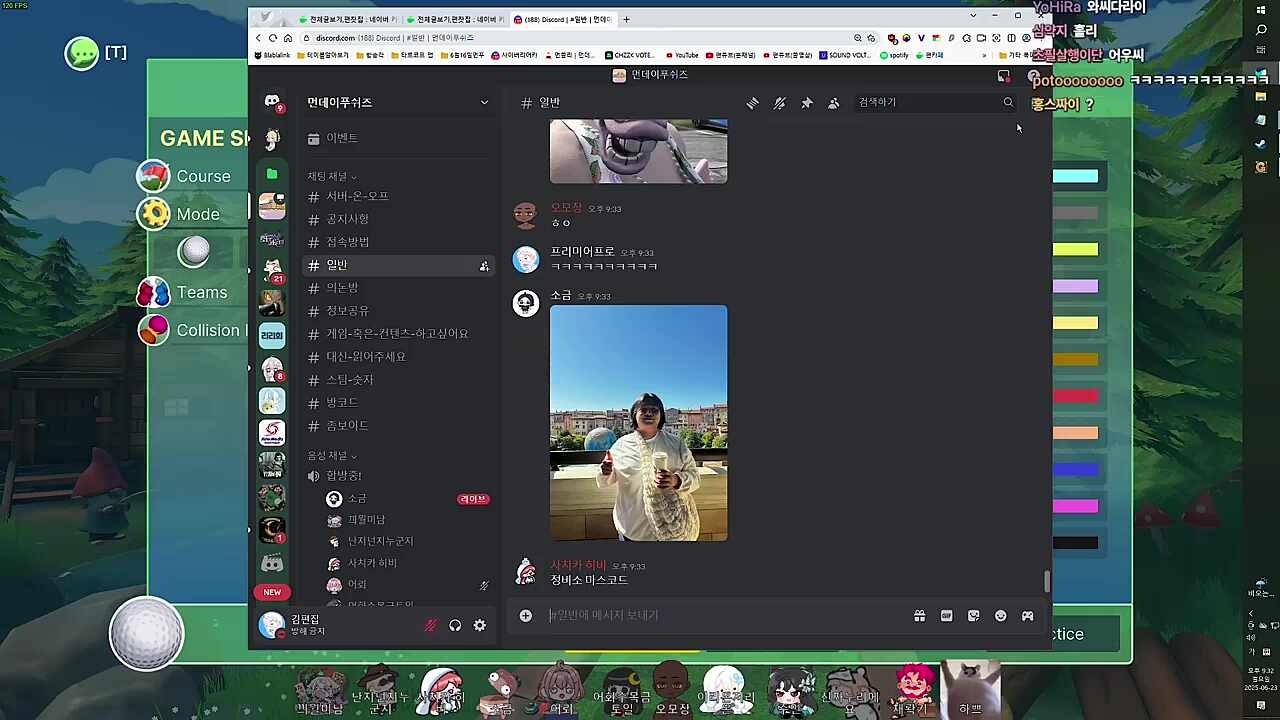Open the emoji picker
Image resolution: width=1280 pixels, height=720 pixels.
pyautogui.click(x=1000, y=616)
